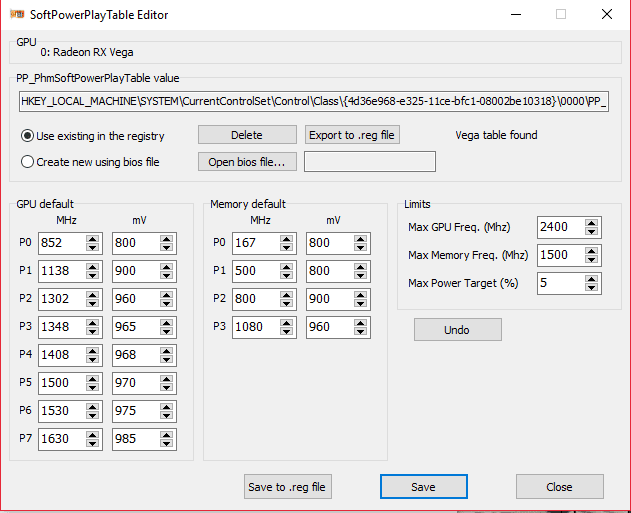Click the Delete button
The image size is (631, 513).
tap(247, 135)
